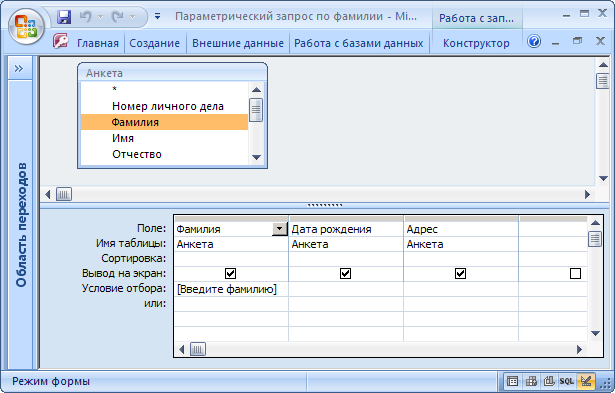Select Имя field in Анкета list
The height and width of the screenshot is (393, 615).
pos(164,138)
